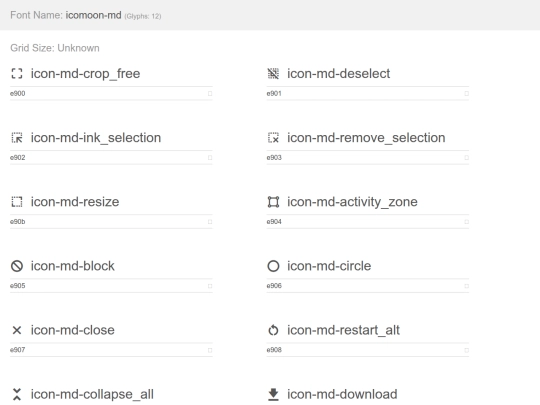Click the icon-md-block class name text

point(73,266)
